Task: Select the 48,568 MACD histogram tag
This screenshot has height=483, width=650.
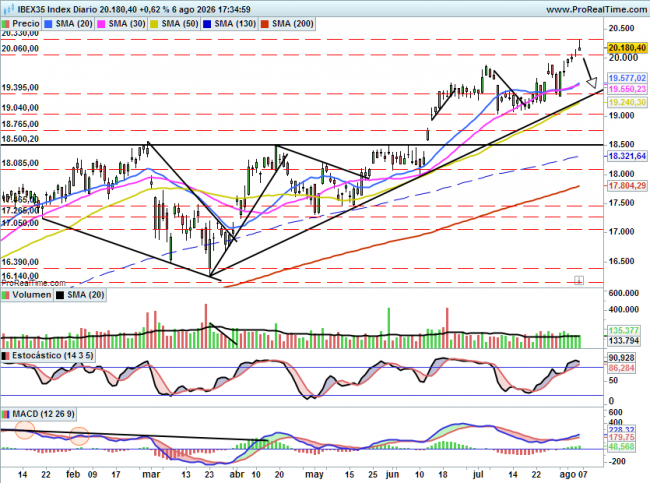Action: (x=621, y=447)
